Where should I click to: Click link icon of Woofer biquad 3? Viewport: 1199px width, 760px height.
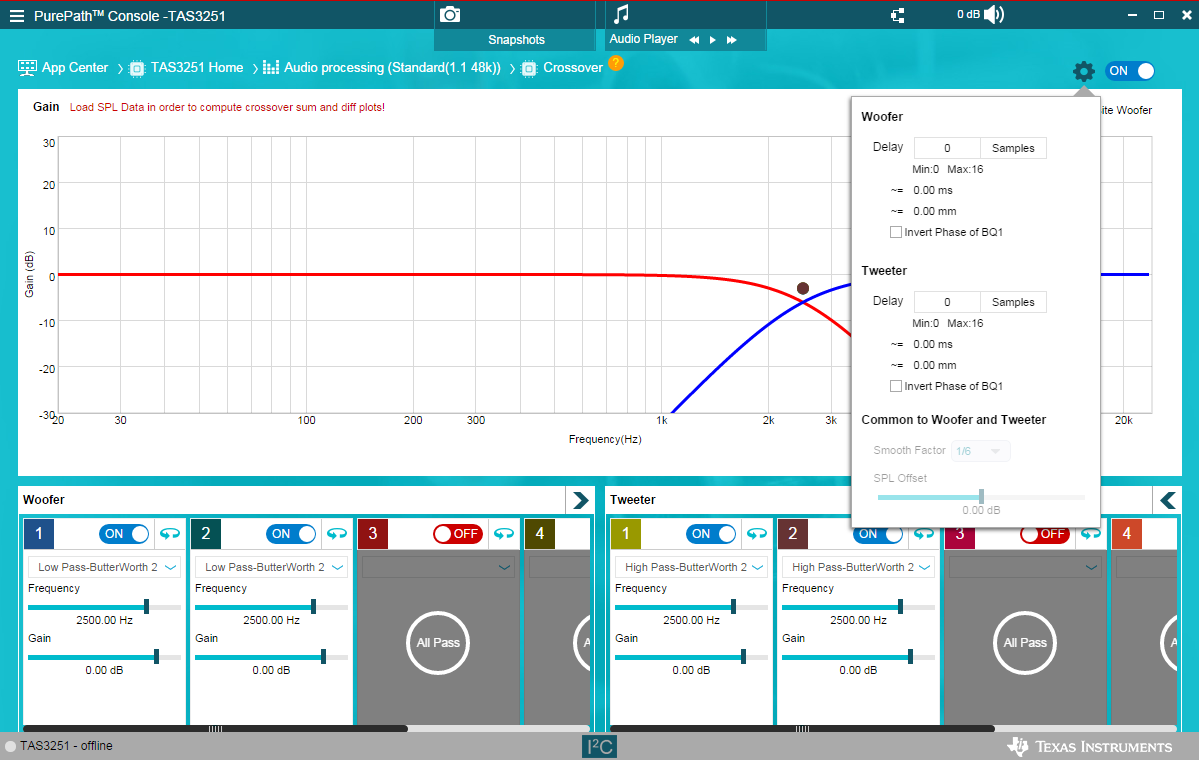(x=504, y=534)
